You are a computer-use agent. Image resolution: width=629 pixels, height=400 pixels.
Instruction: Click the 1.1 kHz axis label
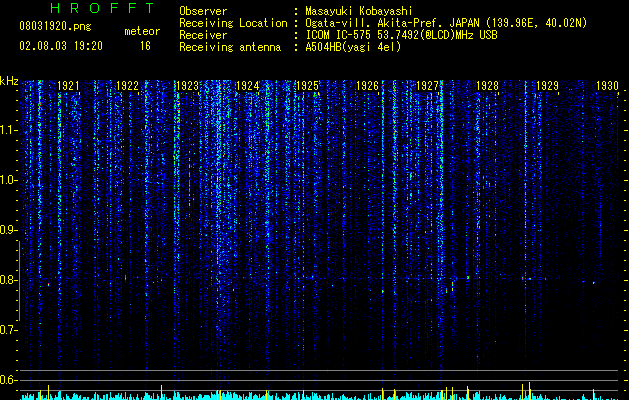(9, 130)
